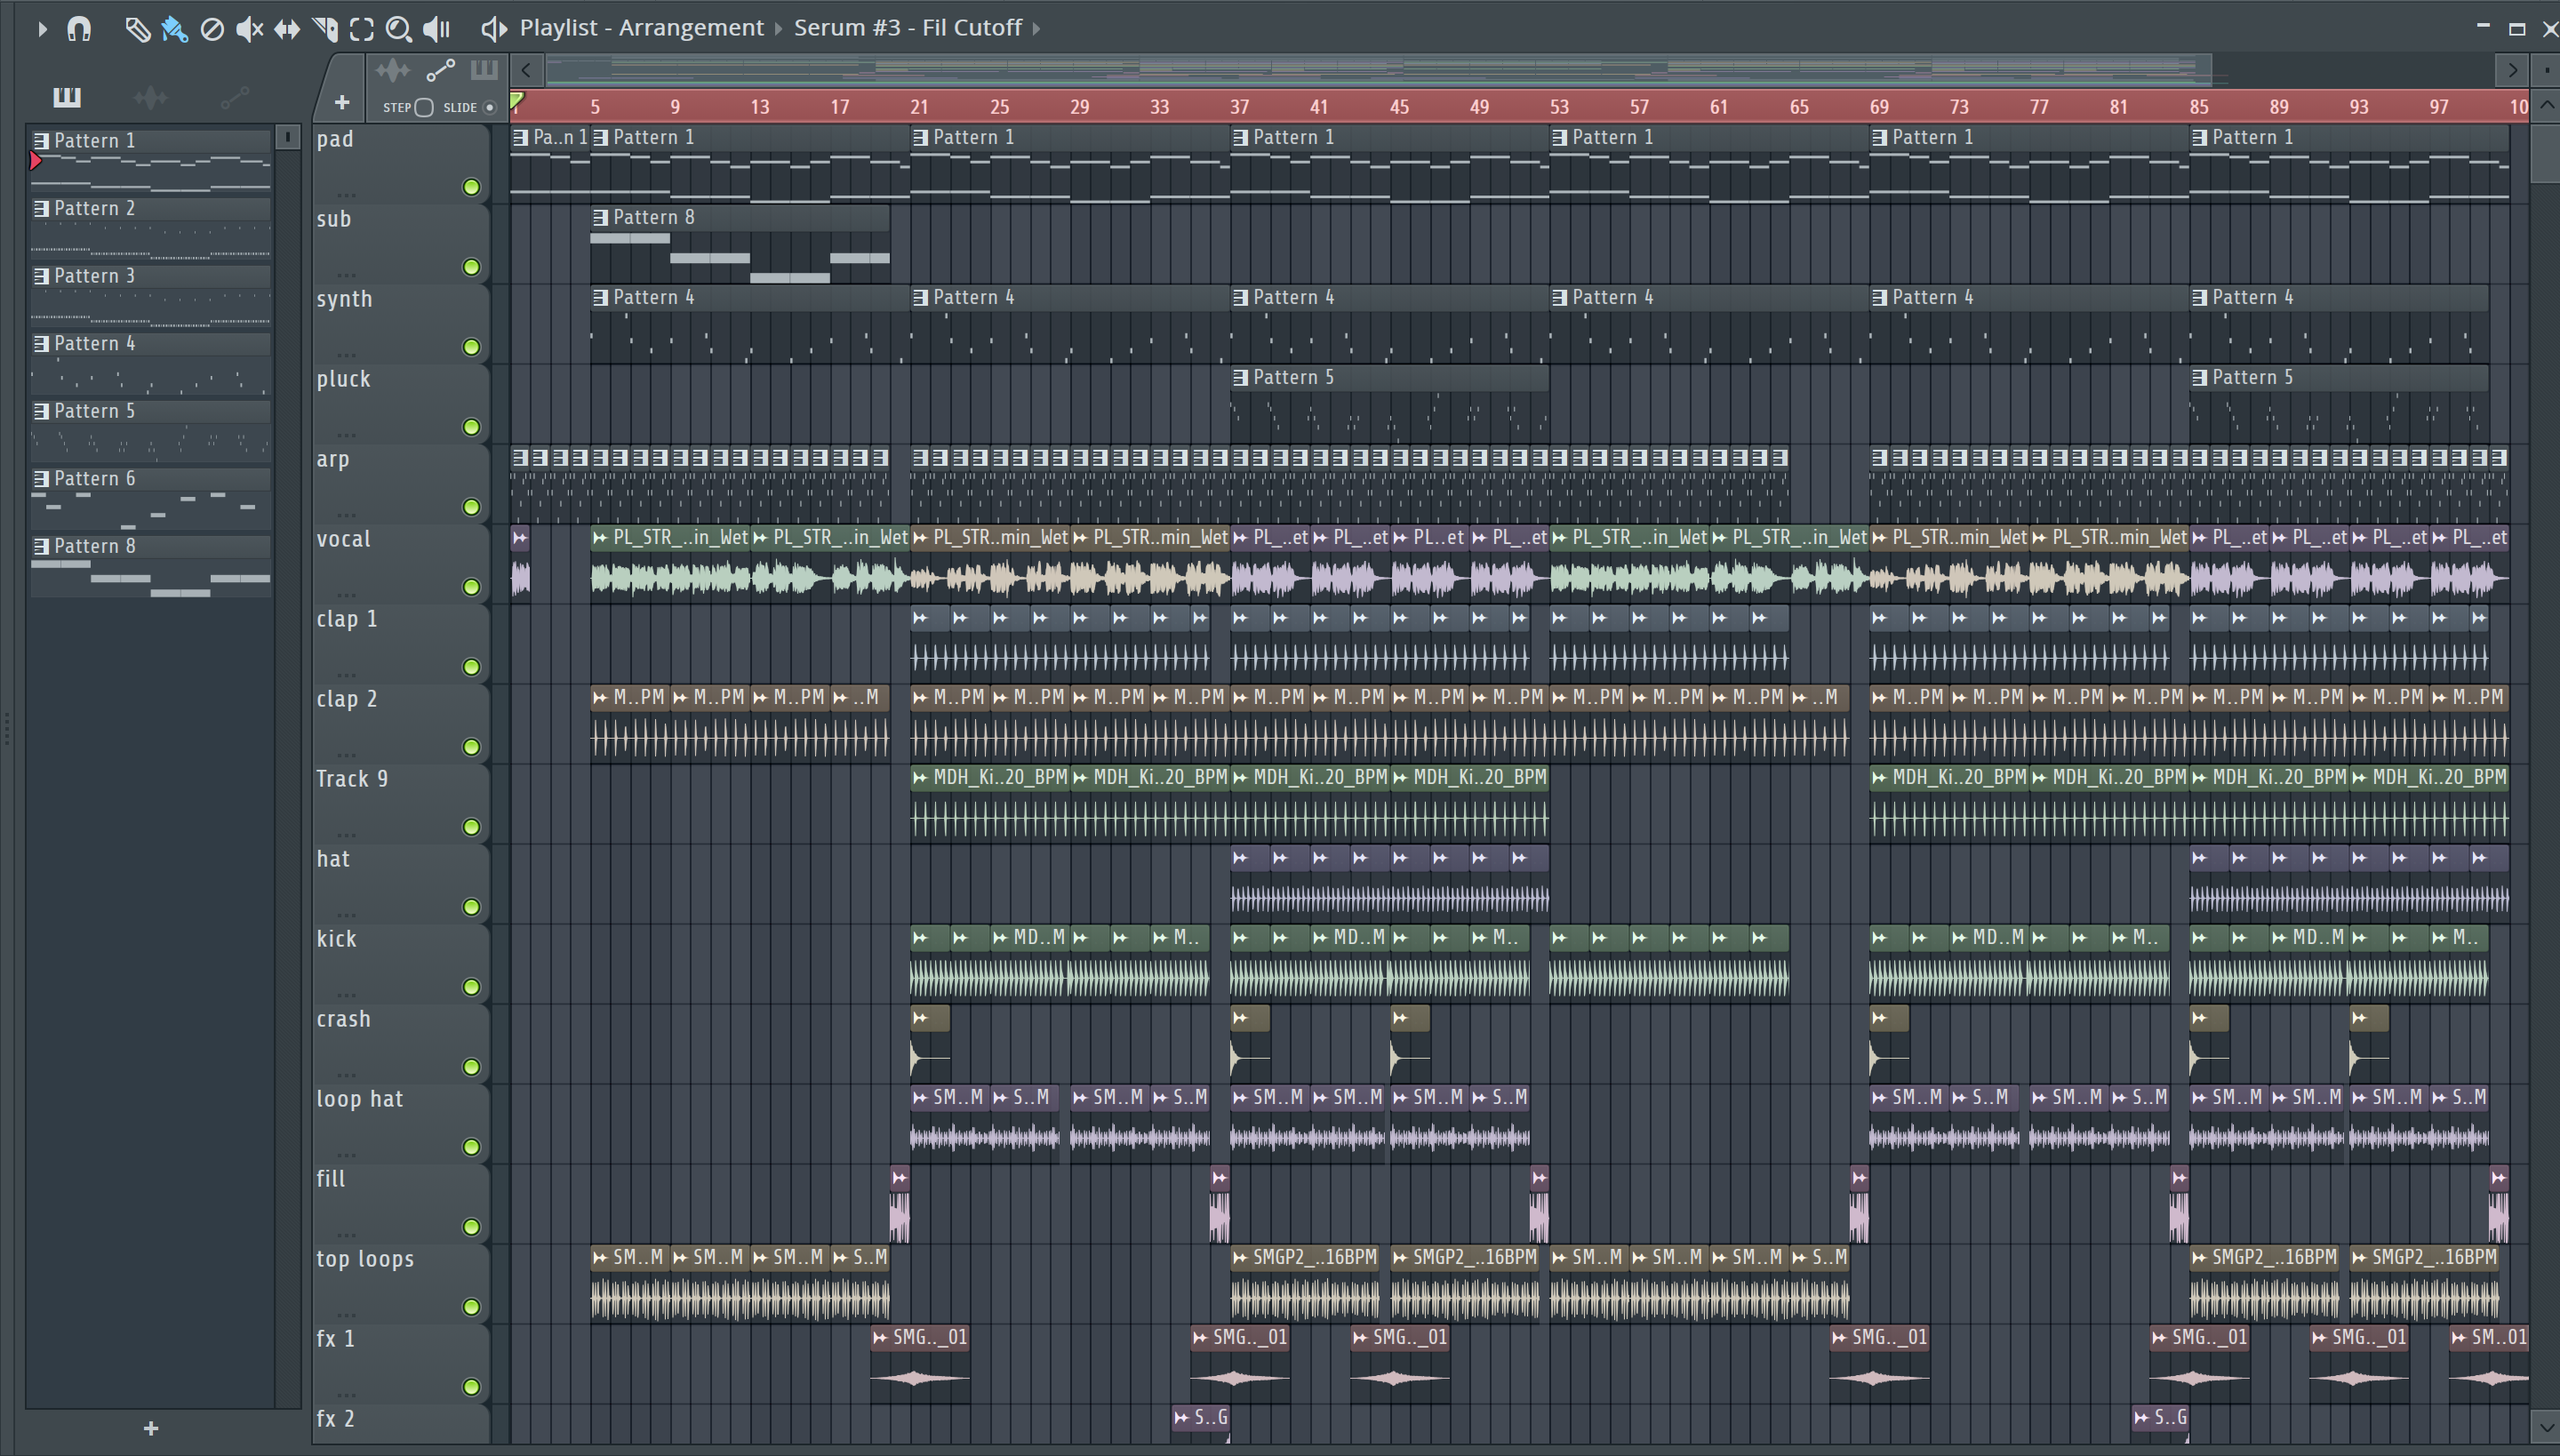Mute the sub track

pyautogui.click(x=471, y=267)
